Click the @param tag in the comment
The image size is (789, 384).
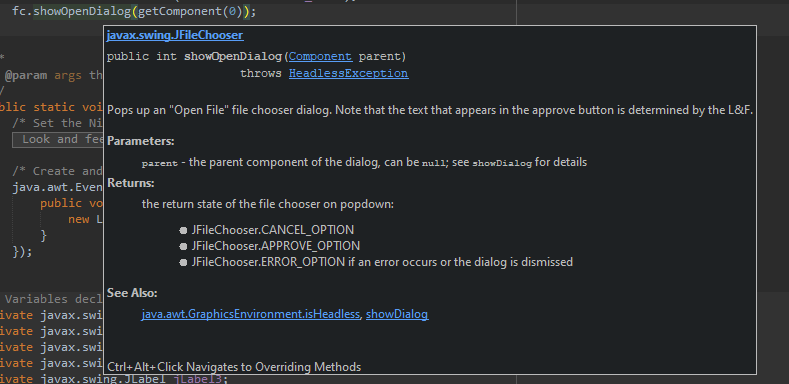(26, 75)
